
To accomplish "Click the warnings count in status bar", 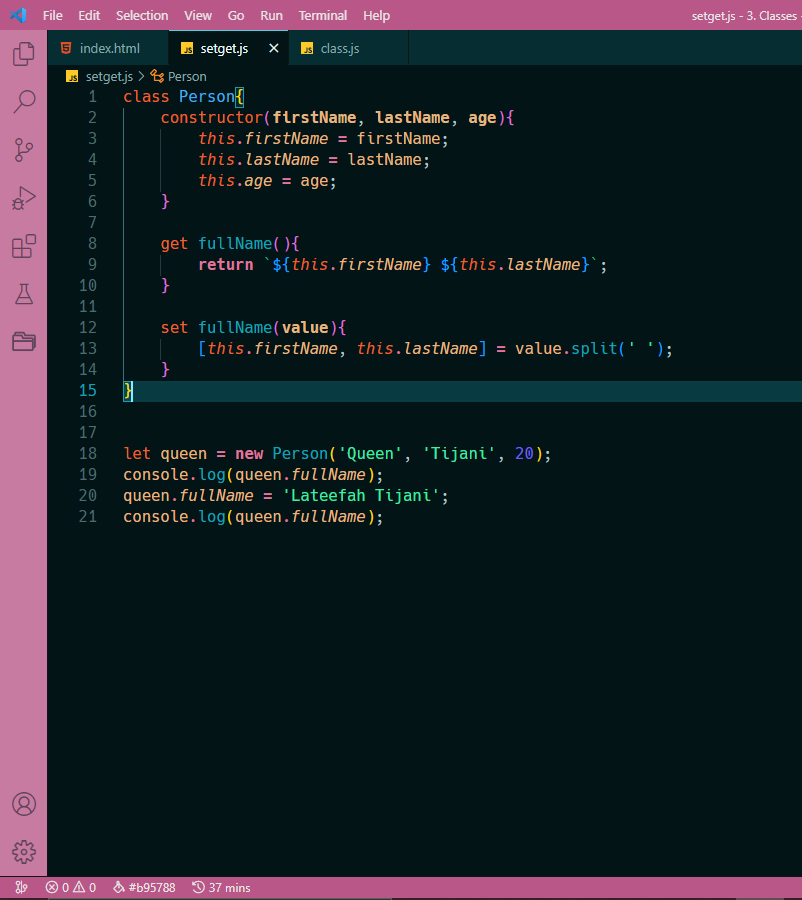I will [x=84, y=887].
